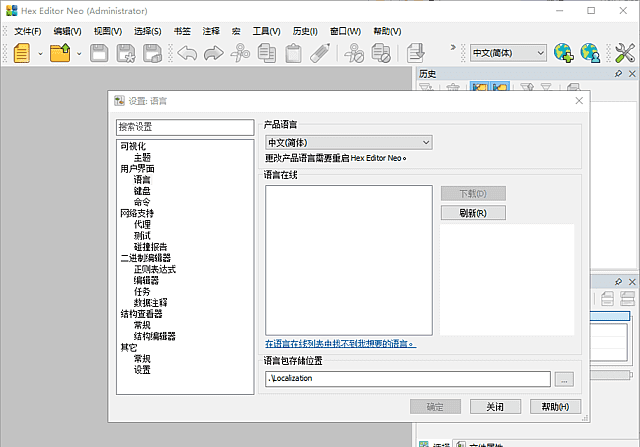
Task: Click the Cut scissors icon
Action: pyautogui.click(x=240, y=53)
